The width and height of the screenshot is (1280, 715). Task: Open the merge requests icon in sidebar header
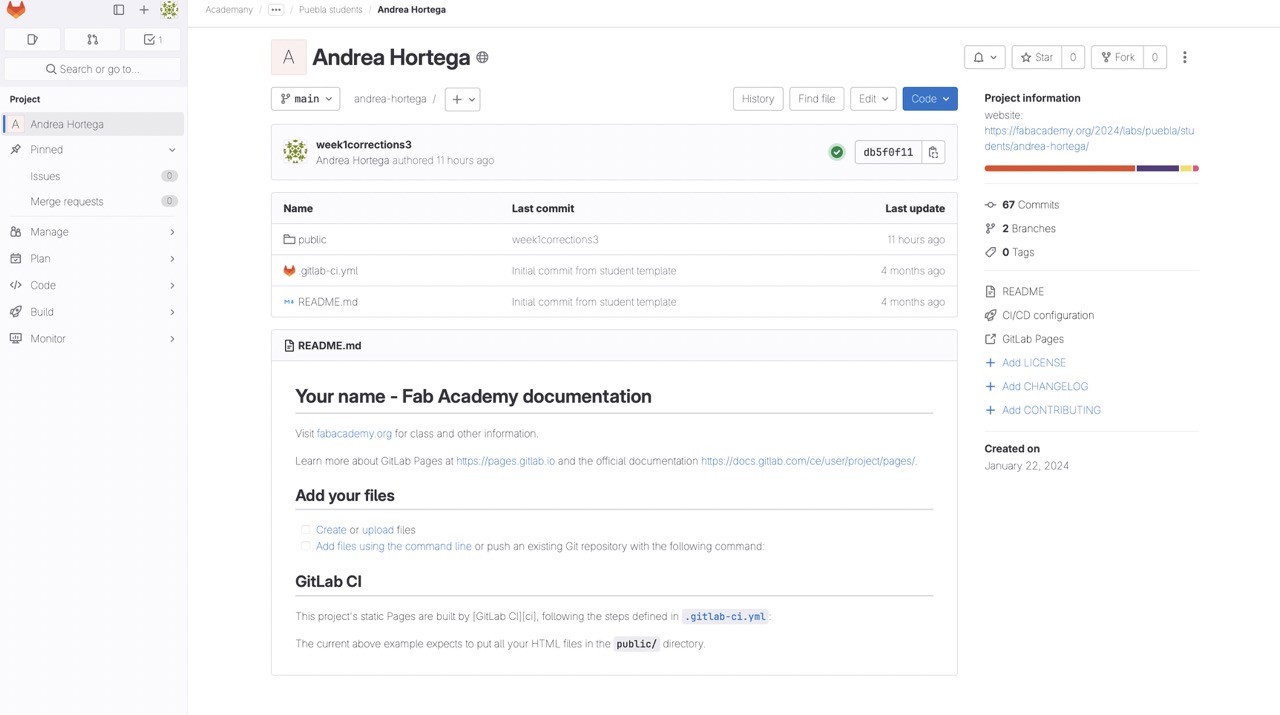point(93,40)
